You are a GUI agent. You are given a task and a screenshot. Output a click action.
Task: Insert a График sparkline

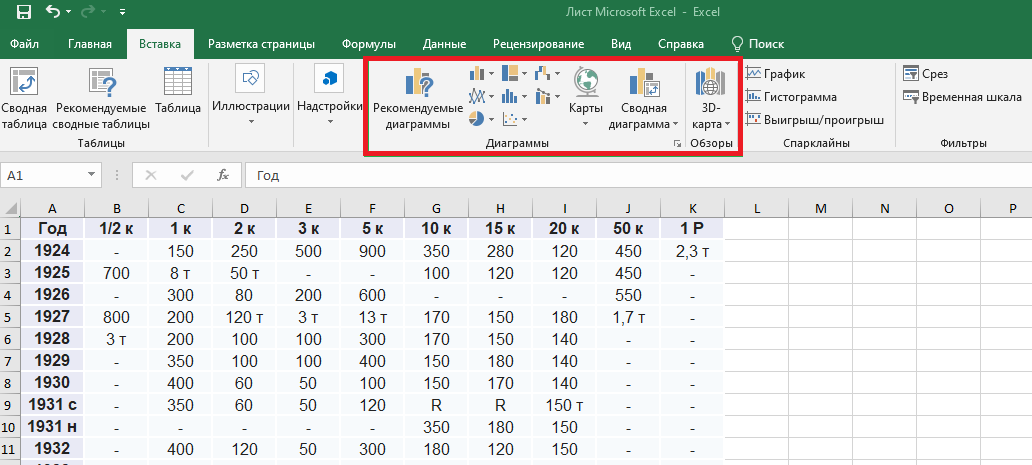(x=775, y=74)
